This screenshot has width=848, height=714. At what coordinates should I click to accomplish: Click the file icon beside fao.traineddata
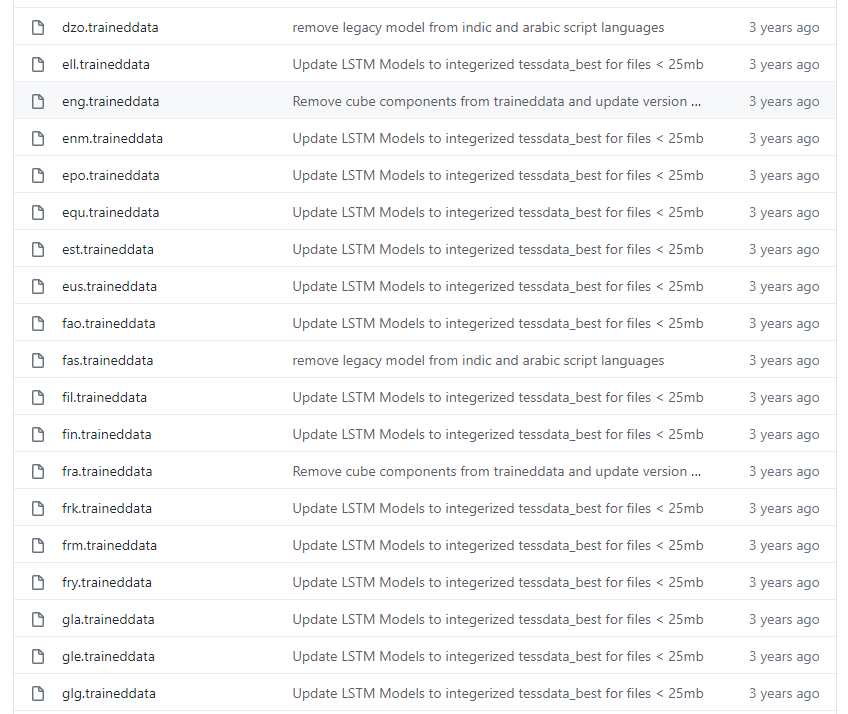tap(38, 323)
